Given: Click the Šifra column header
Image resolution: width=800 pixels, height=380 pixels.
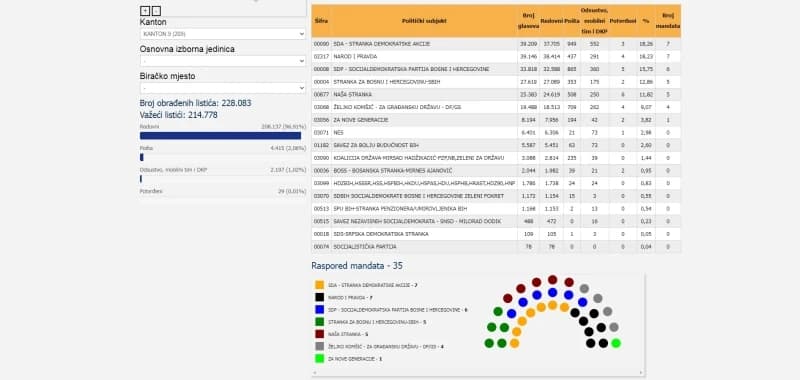Looking at the screenshot, I should (x=321, y=21).
